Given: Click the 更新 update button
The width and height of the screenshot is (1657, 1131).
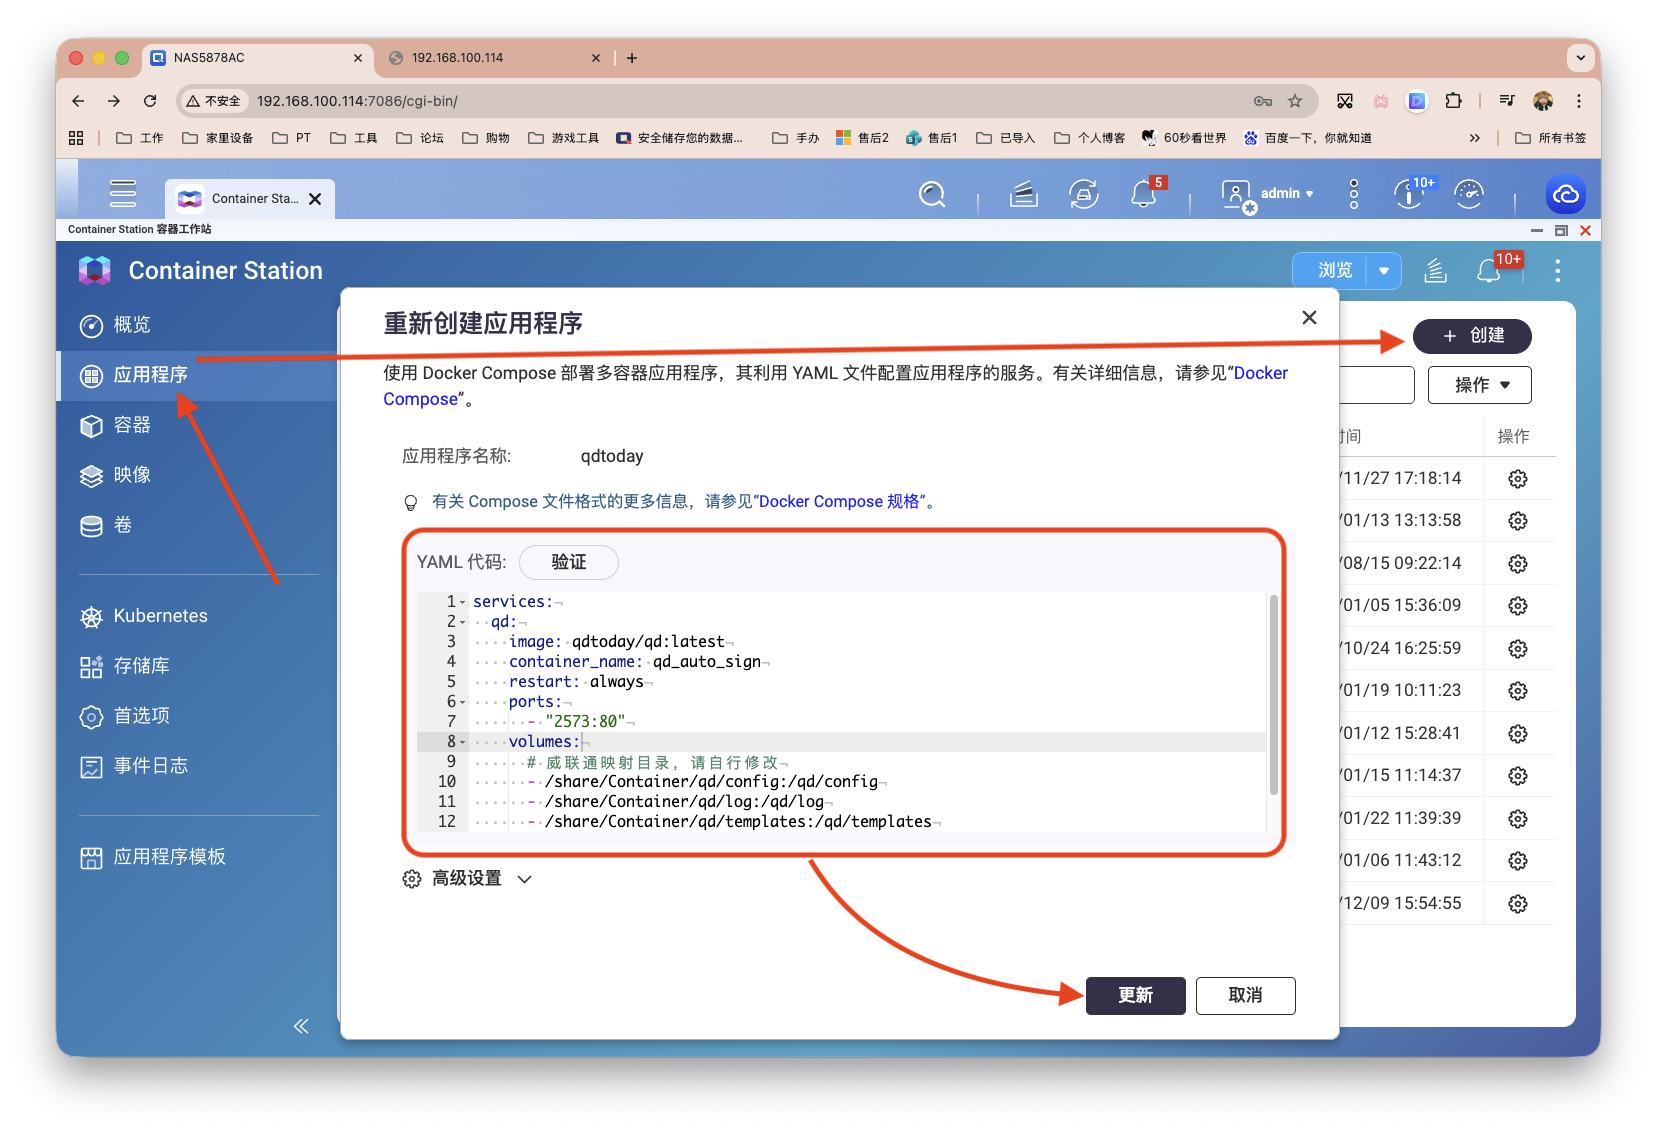Looking at the screenshot, I should (x=1135, y=995).
